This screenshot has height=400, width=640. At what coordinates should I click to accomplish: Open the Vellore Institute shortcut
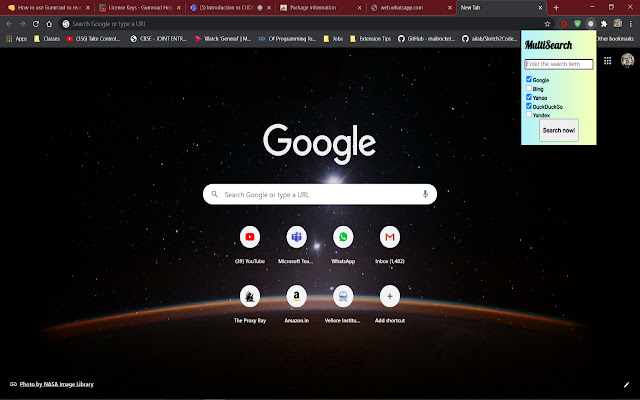coord(343,296)
